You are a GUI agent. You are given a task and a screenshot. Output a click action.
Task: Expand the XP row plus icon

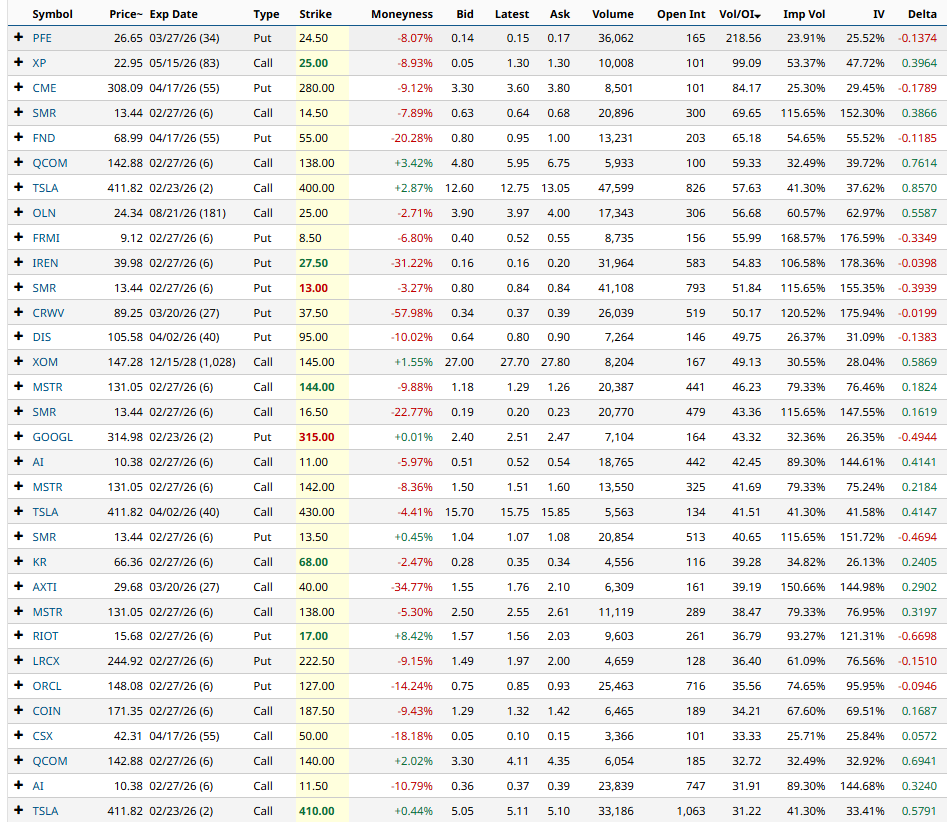[x=19, y=62]
